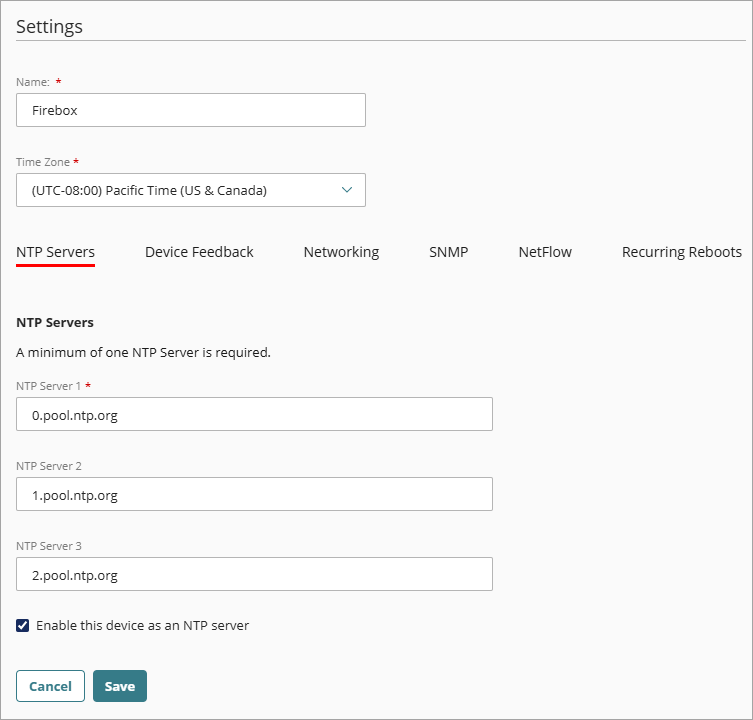The height and width of the screenshot is (720, 753).
Task: Switch to the Device Feedback tab
Action: click(x=199, y=252)
